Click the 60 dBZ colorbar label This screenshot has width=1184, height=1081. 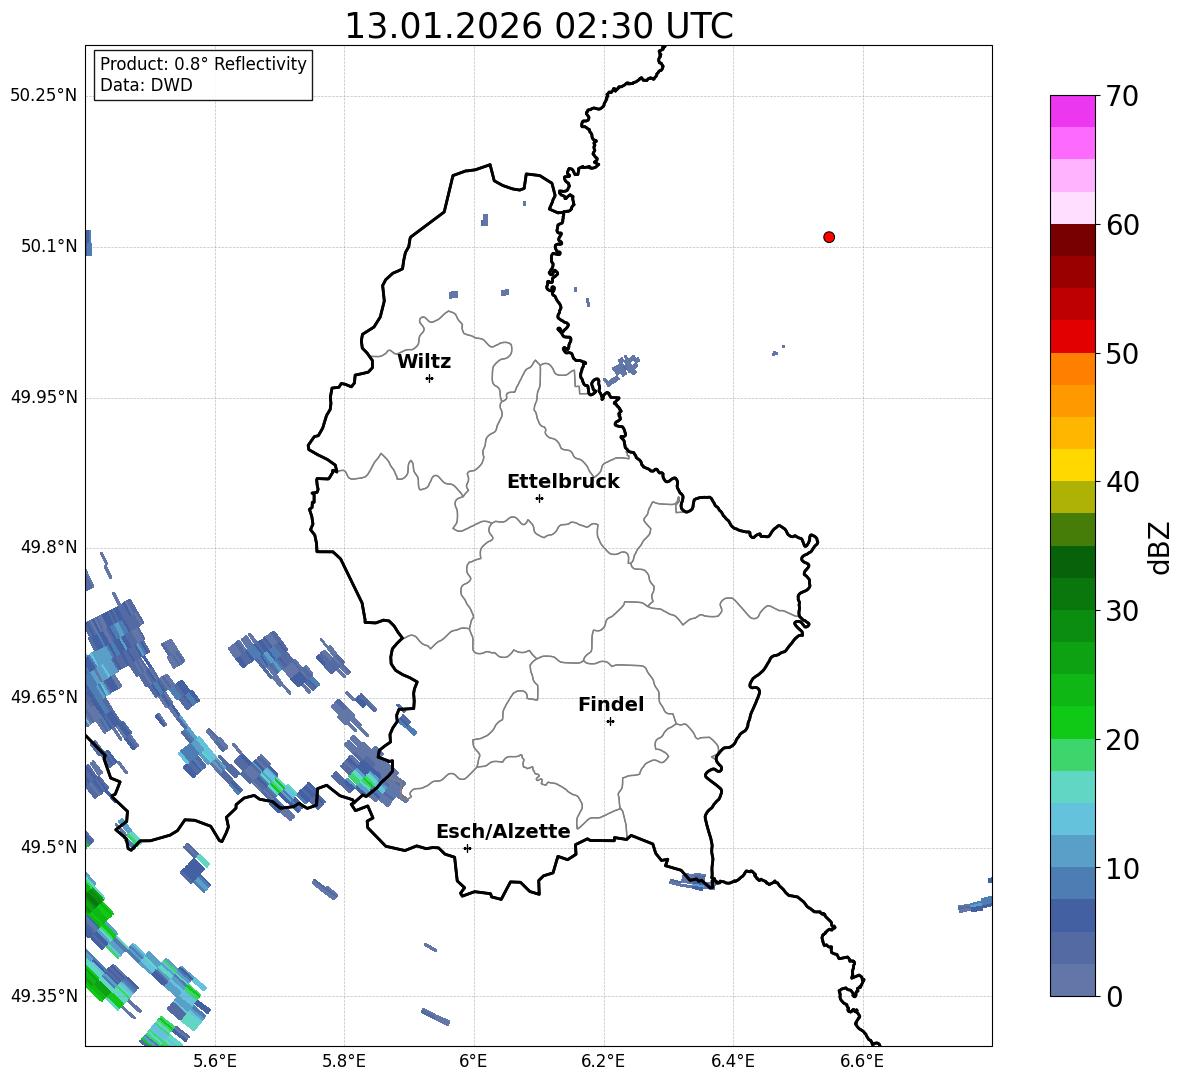tap(1121, 225)
